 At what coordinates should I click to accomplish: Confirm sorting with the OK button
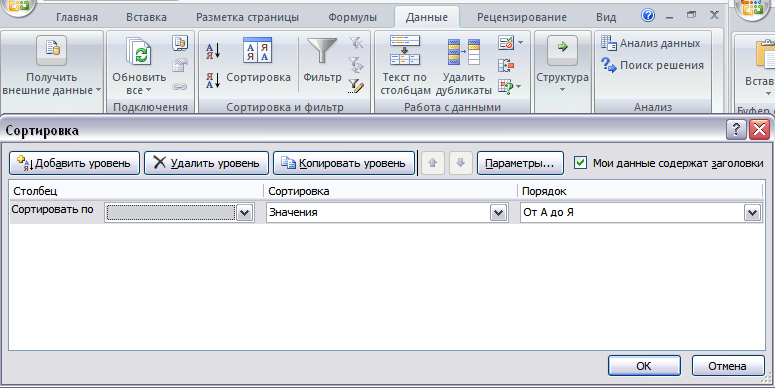644,366
